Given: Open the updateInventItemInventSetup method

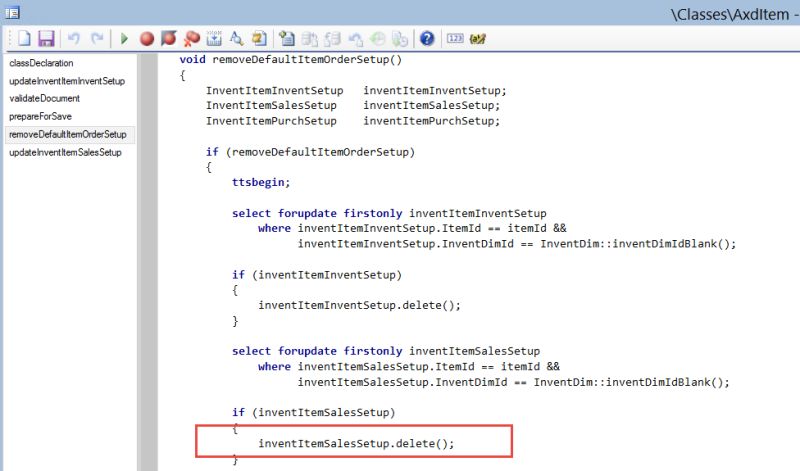Looking at the screenshot, I should [x=67, y=81].
